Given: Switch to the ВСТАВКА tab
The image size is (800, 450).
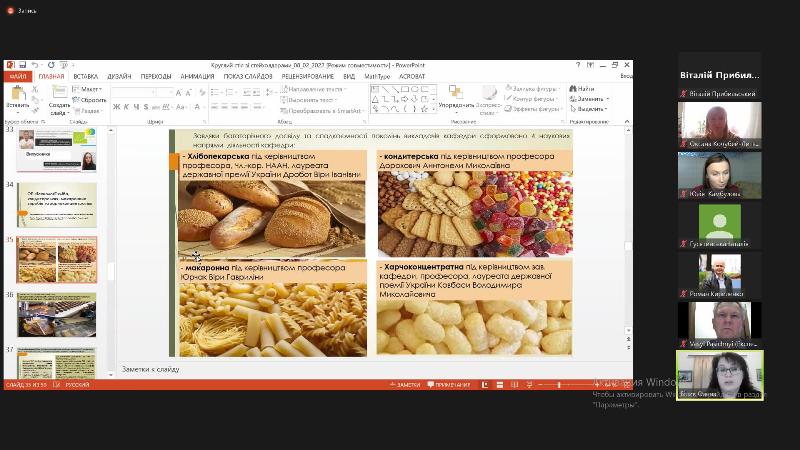Looking at the screenshot, I should [x=85, y=77].
